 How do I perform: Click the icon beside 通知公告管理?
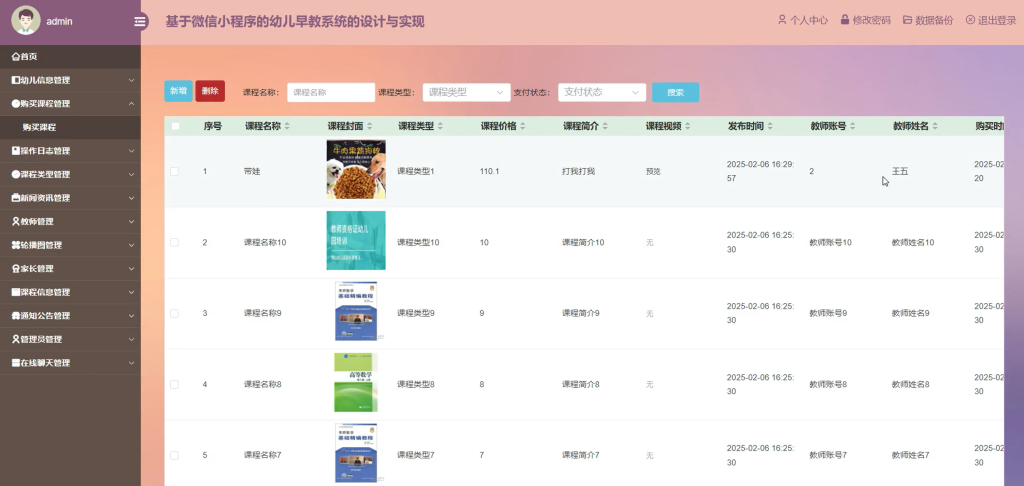click(x=16, y=316)
